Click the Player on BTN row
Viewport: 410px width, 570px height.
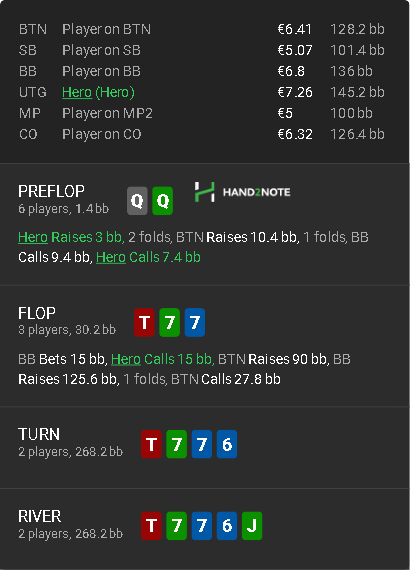[202, 29]
